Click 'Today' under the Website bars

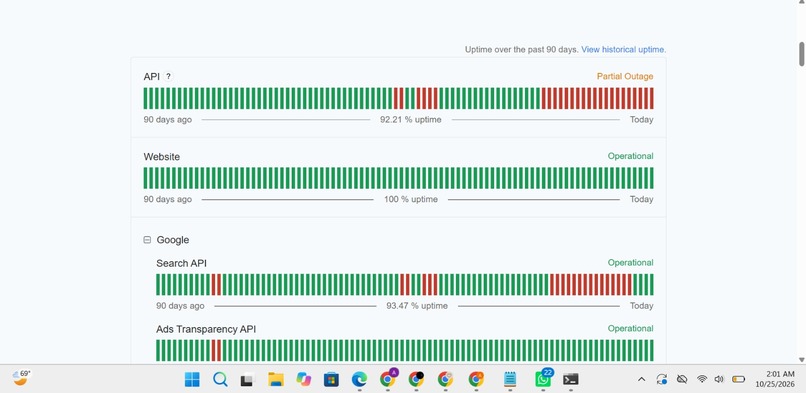point(642,199)
